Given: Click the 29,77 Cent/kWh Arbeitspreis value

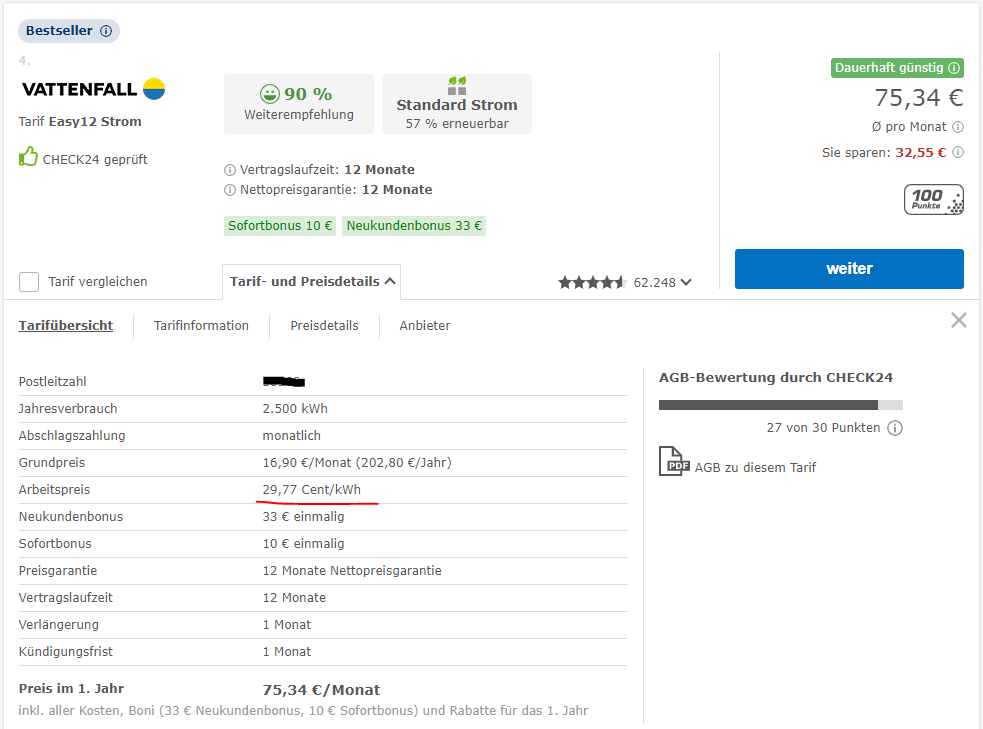Looking at the screenshot, I should point(312,490).
